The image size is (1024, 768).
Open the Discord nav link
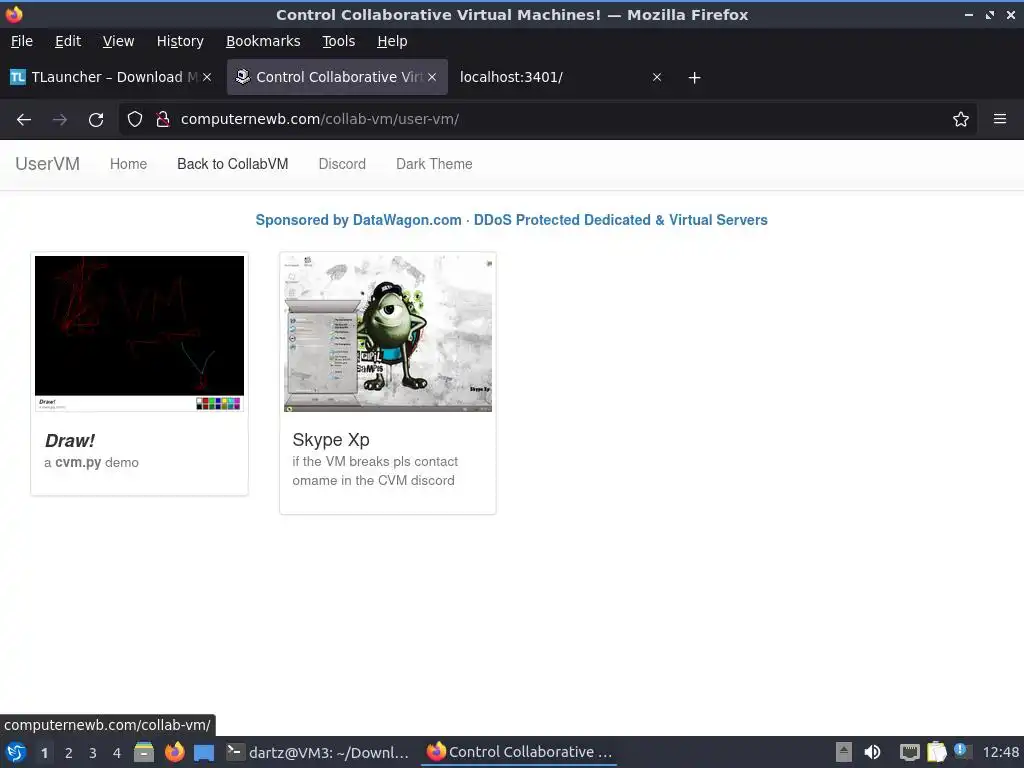[342, 164]
